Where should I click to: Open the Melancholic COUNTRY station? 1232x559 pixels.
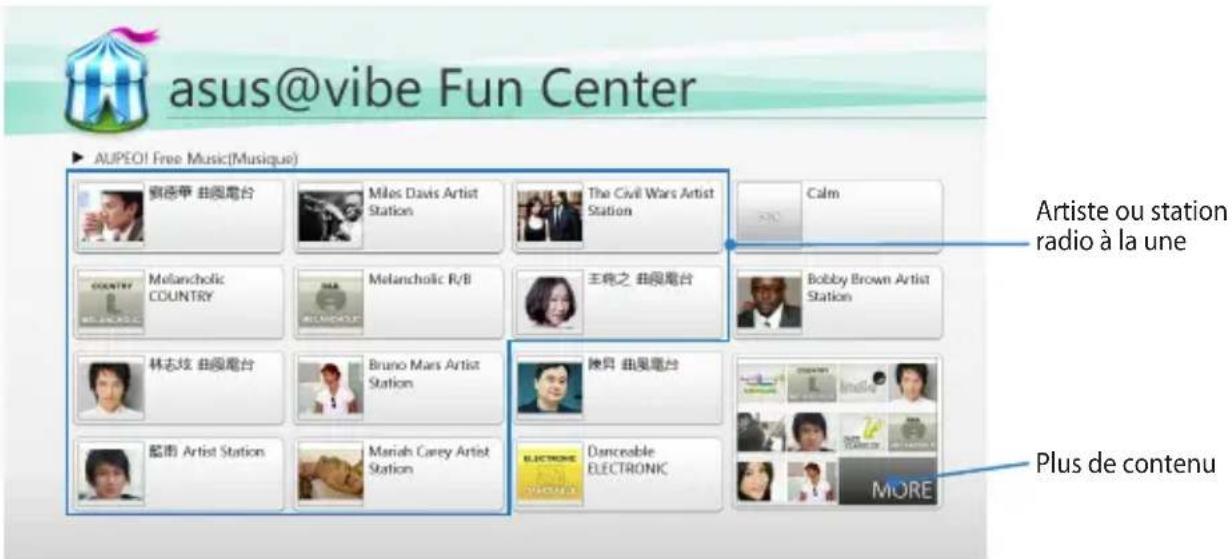pos(180,302)
